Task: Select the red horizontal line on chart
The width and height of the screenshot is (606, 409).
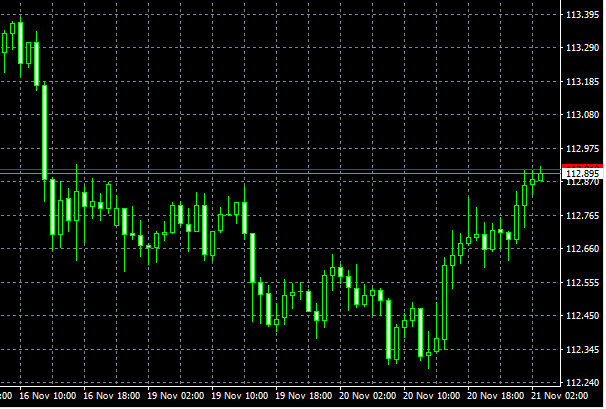Action: pyautogui.click(x=280, y=169)
